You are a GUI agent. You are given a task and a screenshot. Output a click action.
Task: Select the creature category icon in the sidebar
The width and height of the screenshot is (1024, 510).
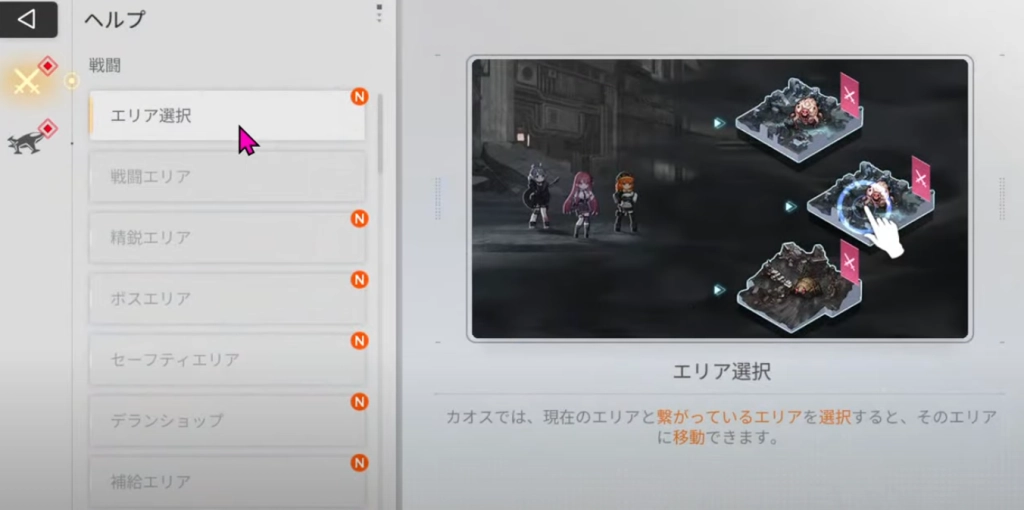tap(27, 141)
